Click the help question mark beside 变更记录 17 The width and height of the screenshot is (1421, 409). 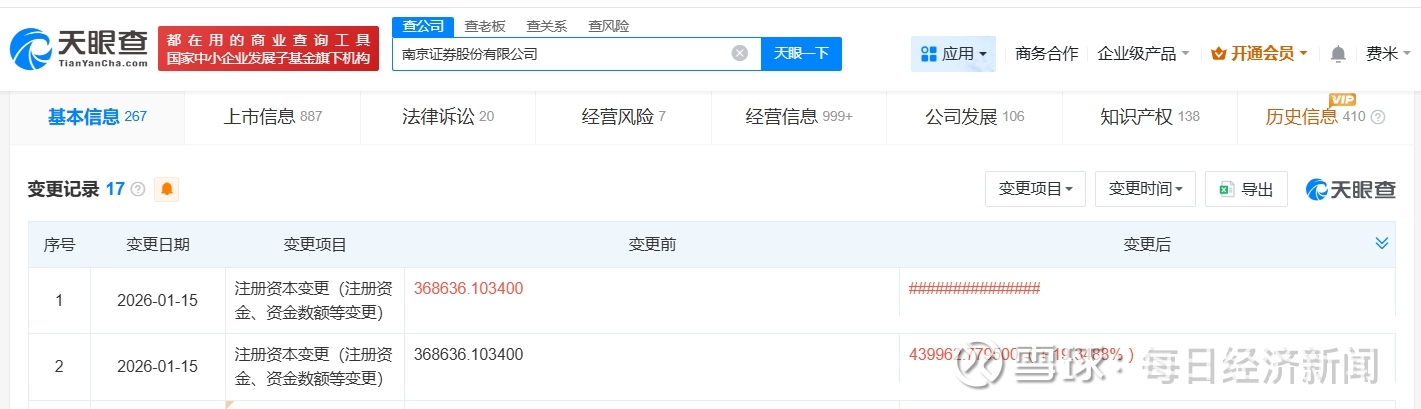click(x=138, y=189)
